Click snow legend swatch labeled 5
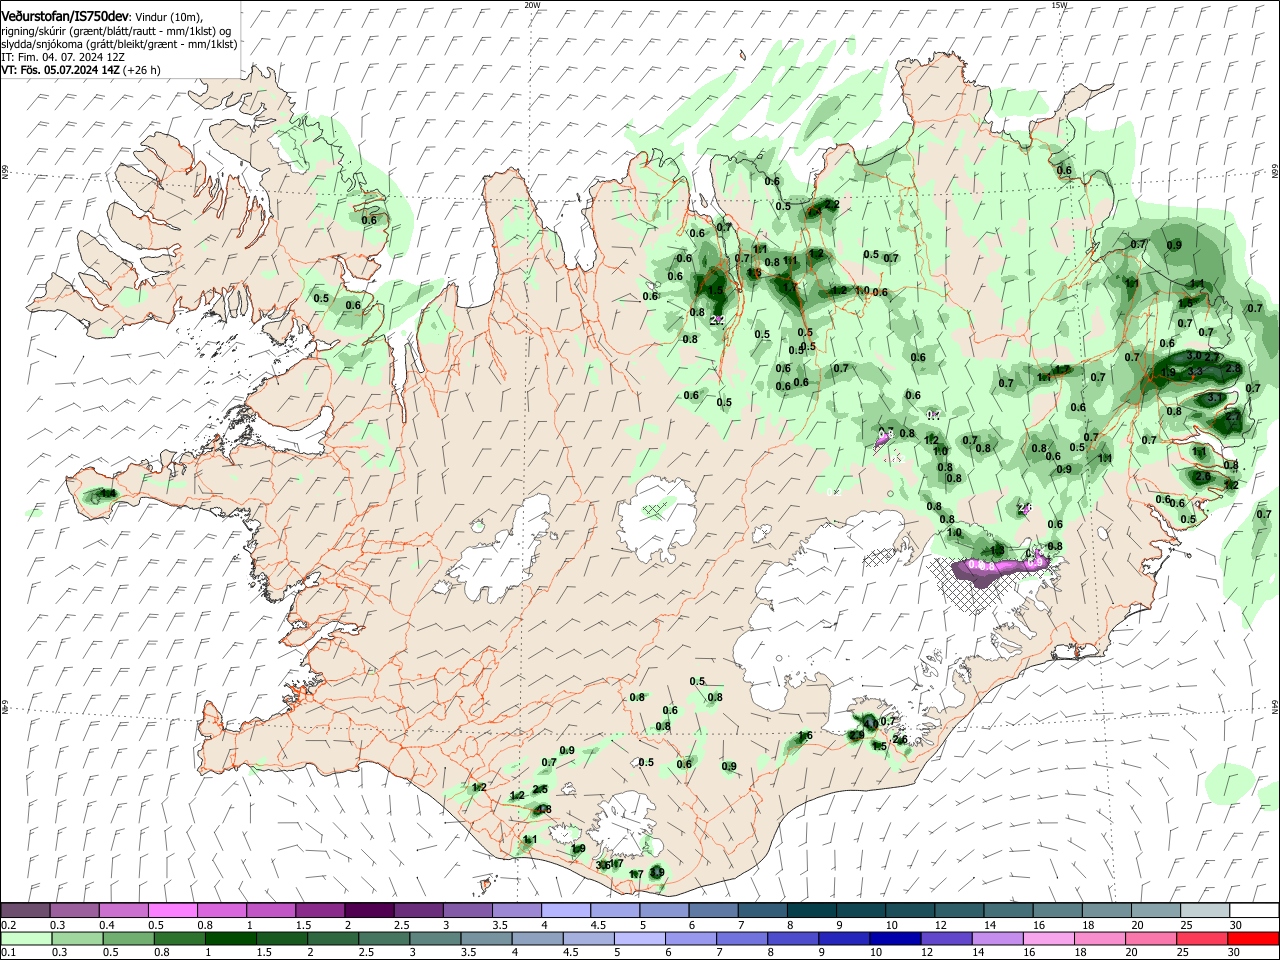Viewport: 1280px width, 960px height. (x=663, y=910)
